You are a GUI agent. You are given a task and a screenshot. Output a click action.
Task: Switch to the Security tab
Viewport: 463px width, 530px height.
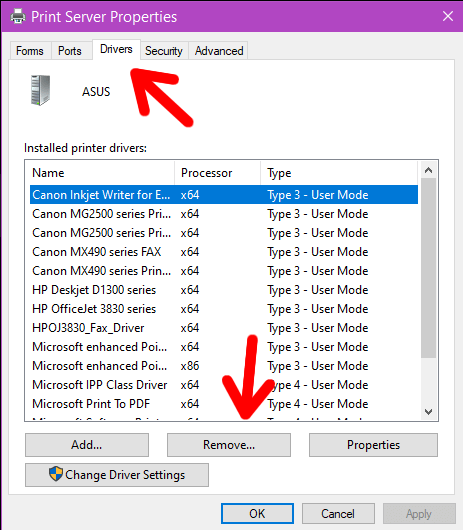(164, 51)
